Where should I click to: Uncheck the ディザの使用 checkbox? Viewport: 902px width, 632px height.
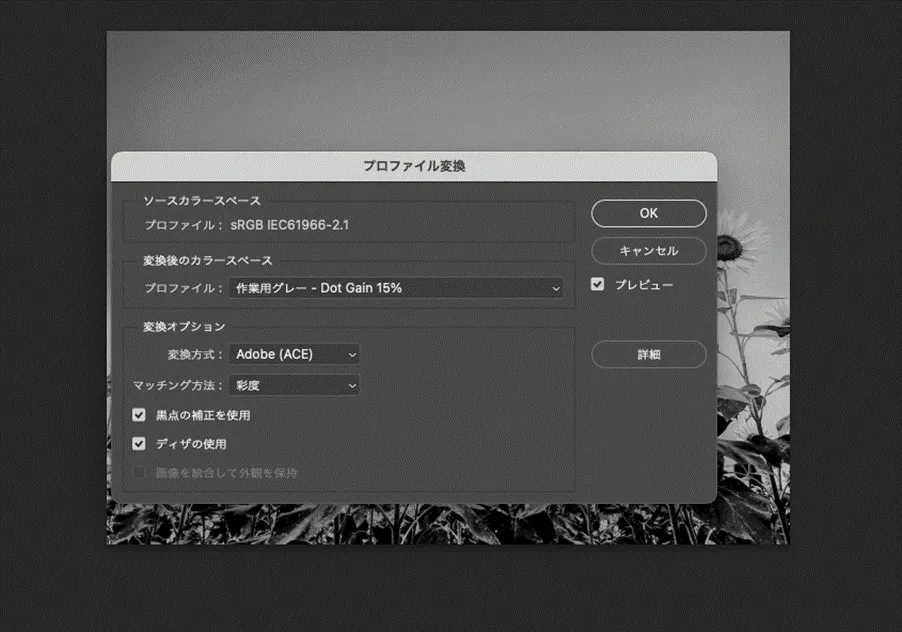coord(138,443)
